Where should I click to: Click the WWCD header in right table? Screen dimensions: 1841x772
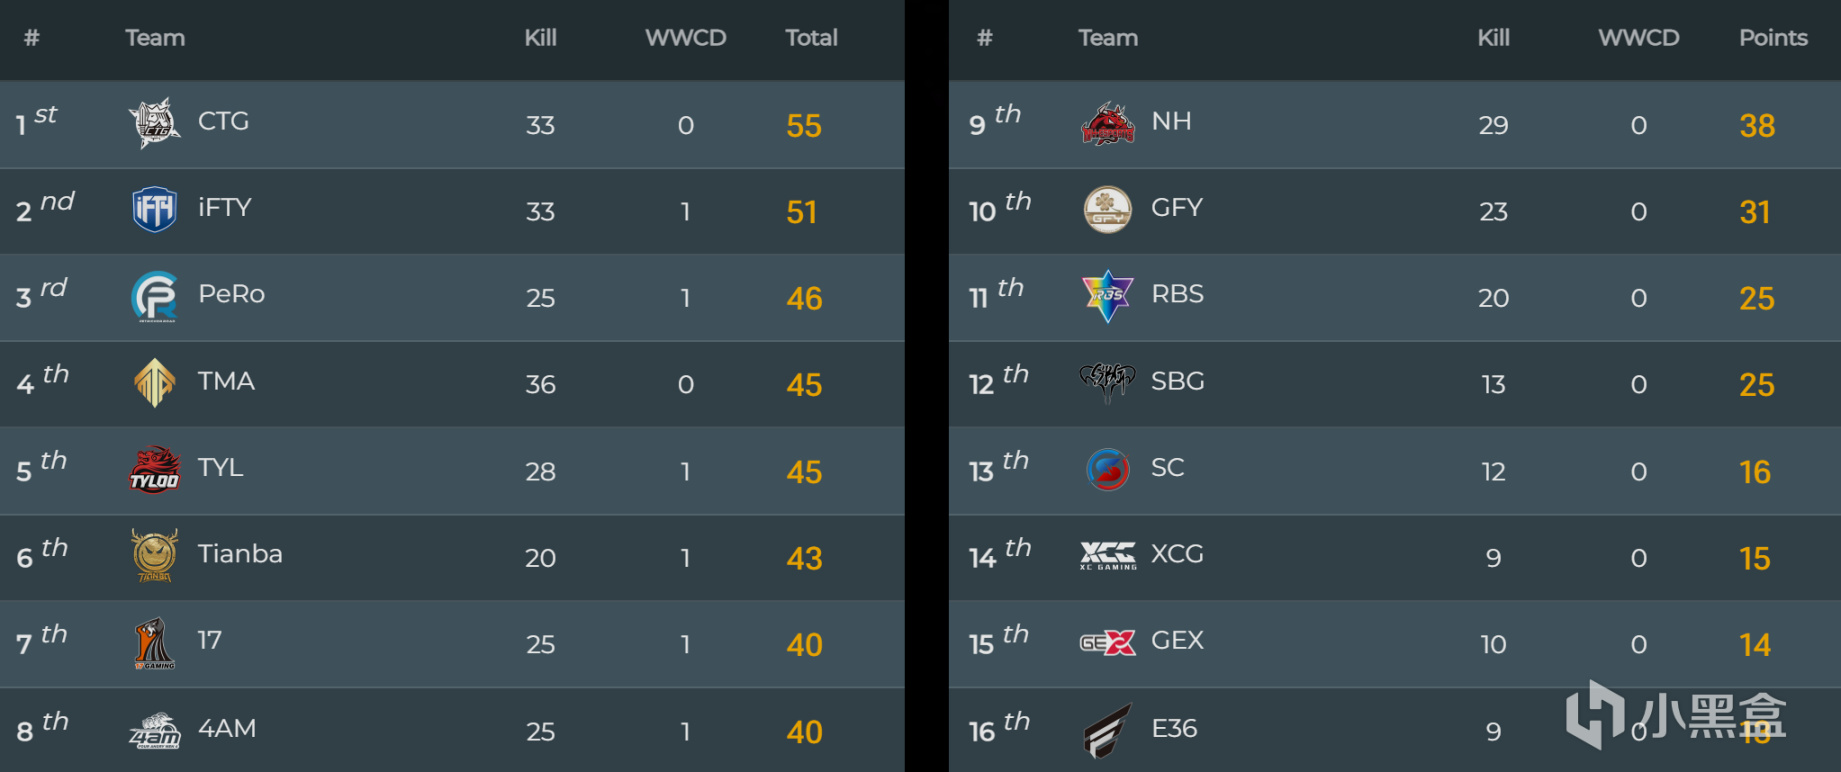(1638, 38)
